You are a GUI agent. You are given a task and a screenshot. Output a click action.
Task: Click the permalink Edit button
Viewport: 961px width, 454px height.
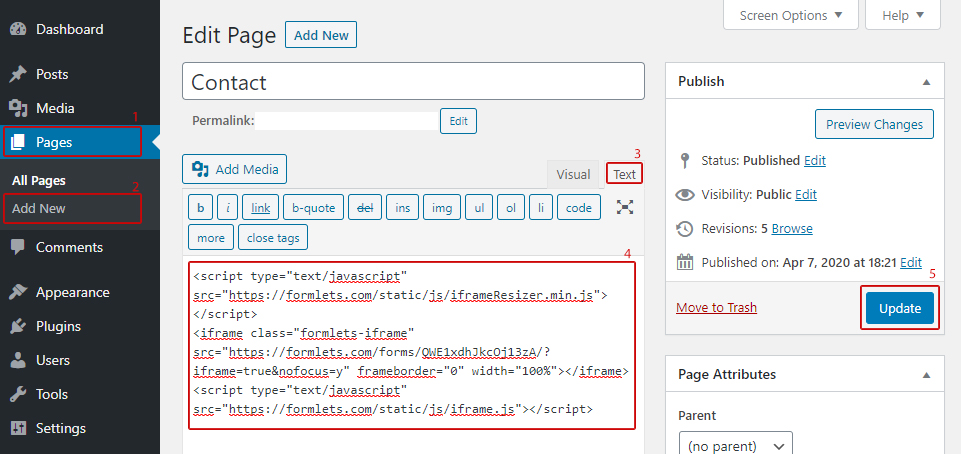coord(458,121)
